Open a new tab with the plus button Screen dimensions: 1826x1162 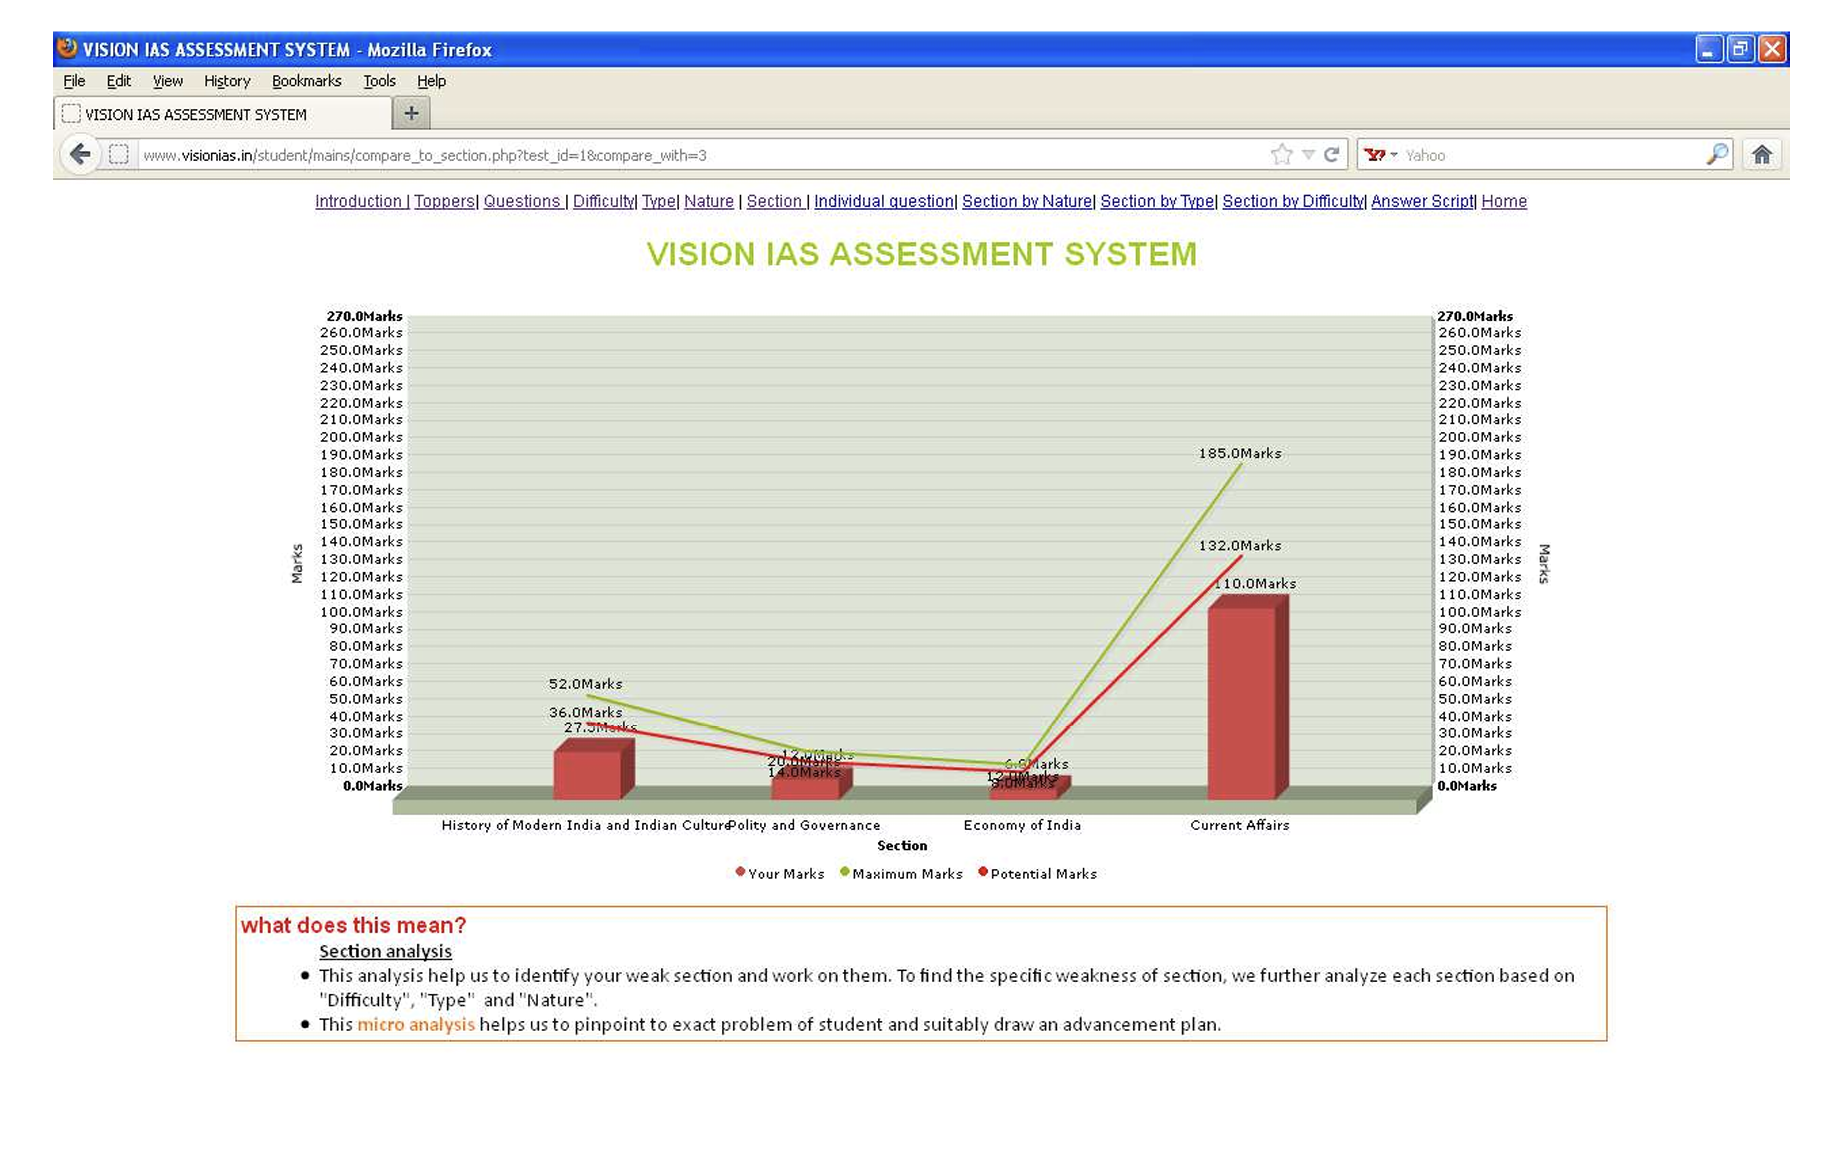pyautogui.click(x=411, y=114)
